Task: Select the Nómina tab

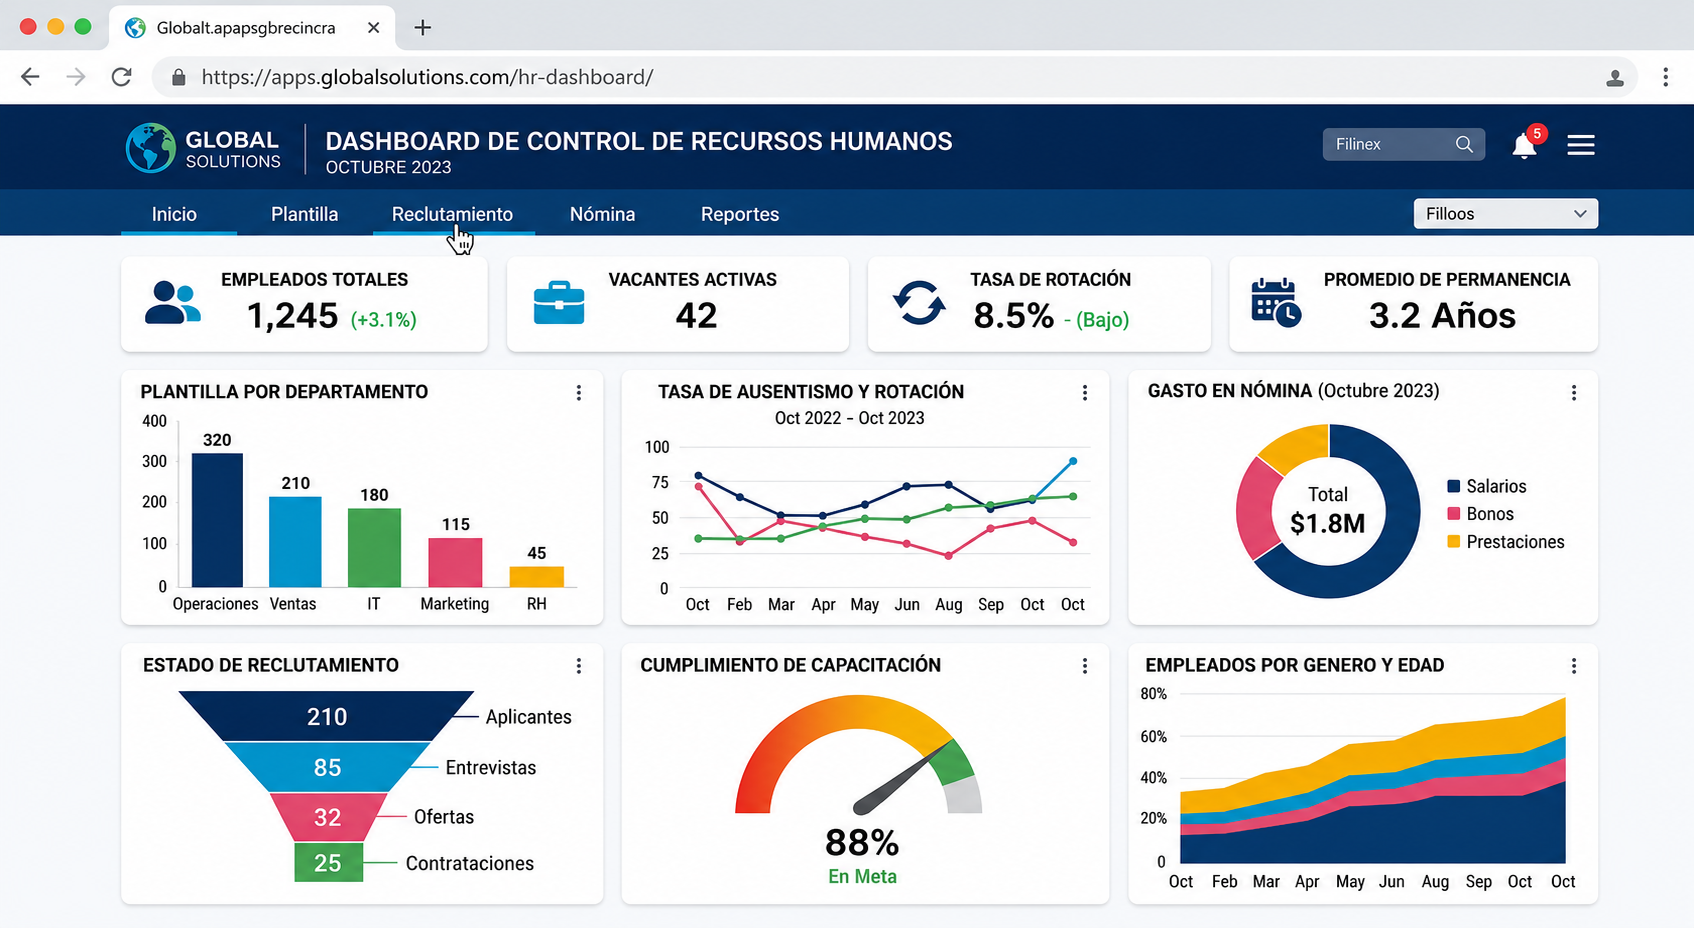Action: click(602, 214)
